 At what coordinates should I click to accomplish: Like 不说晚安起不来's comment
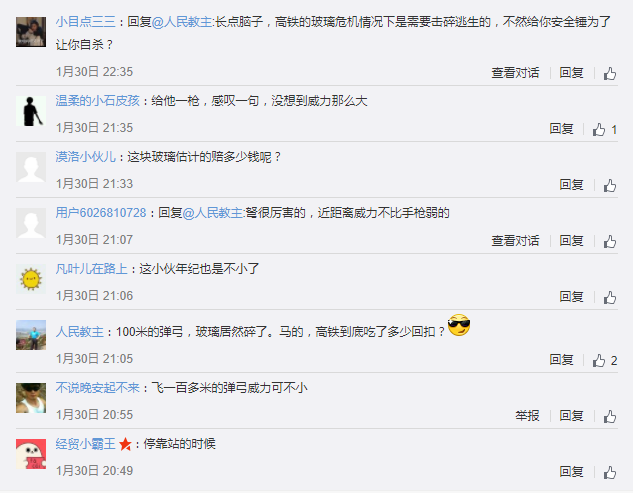coord(610,417)
